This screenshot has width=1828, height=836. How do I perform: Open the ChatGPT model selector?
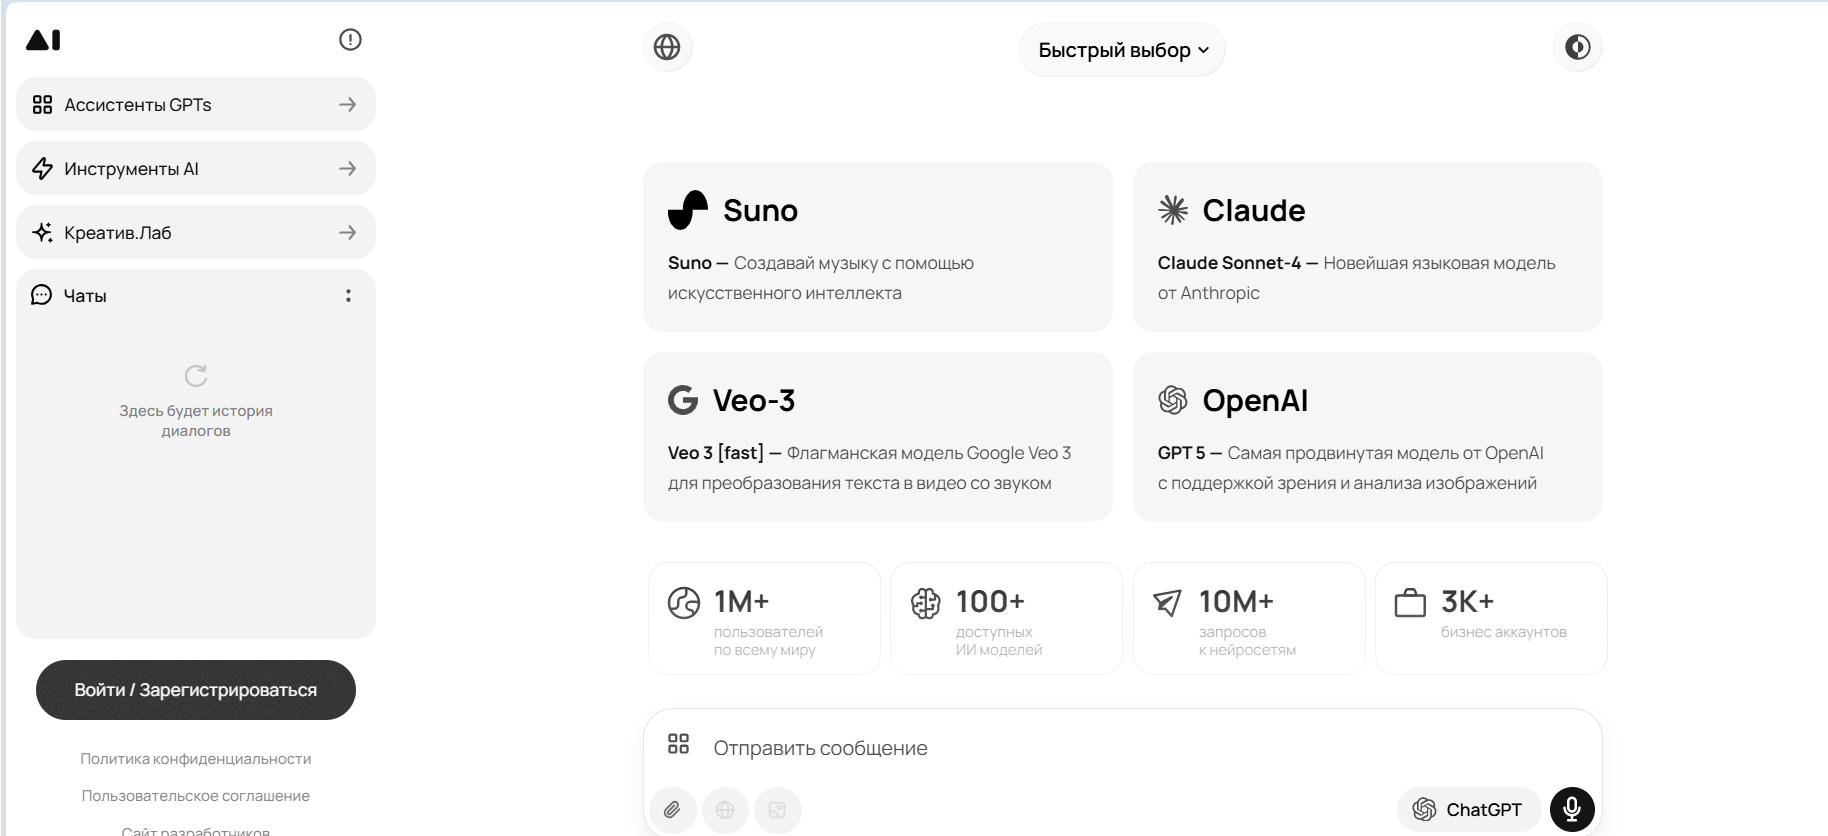pyautogui.click(x=1467, y=810)
